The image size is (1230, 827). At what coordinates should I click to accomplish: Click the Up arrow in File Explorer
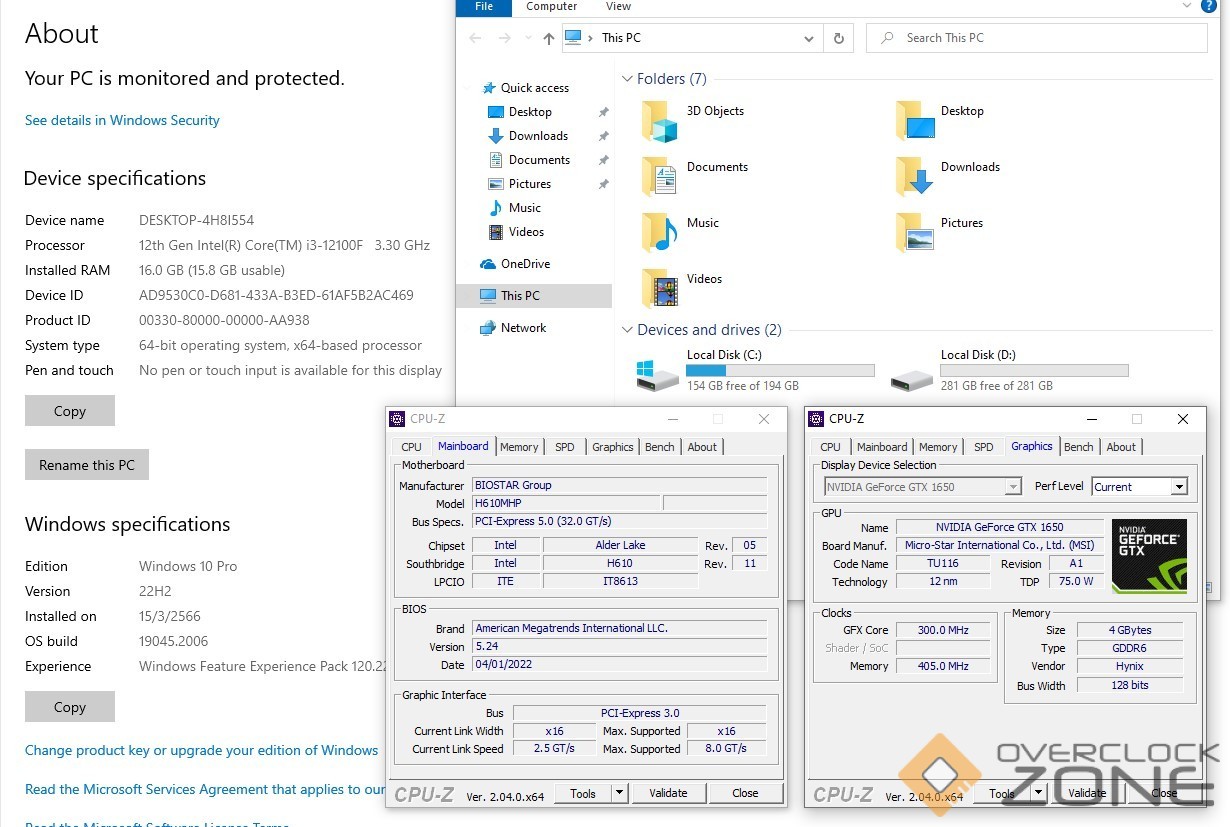click(548, 38)
